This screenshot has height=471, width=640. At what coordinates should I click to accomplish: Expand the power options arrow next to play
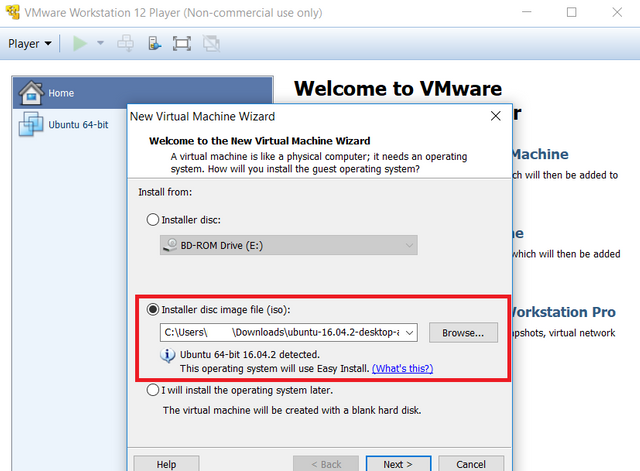(x=100, y=43)
